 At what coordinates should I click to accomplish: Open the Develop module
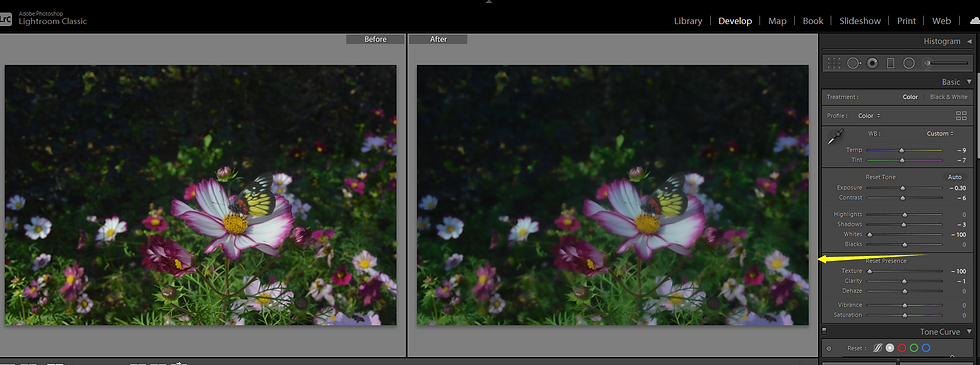coord(735,21)
